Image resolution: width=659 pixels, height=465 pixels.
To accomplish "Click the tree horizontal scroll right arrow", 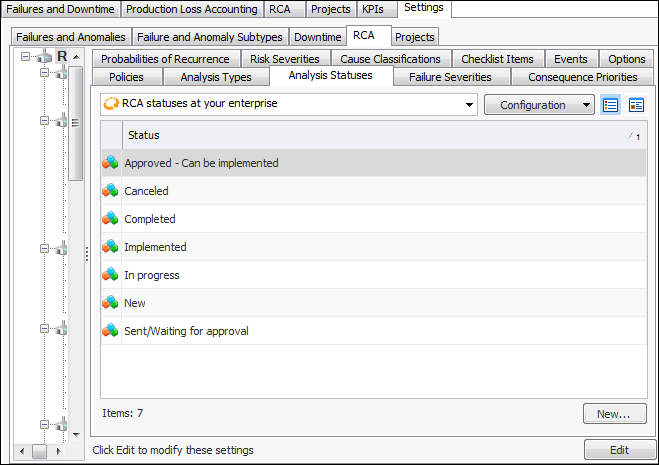I will click(x=58, y=451).
